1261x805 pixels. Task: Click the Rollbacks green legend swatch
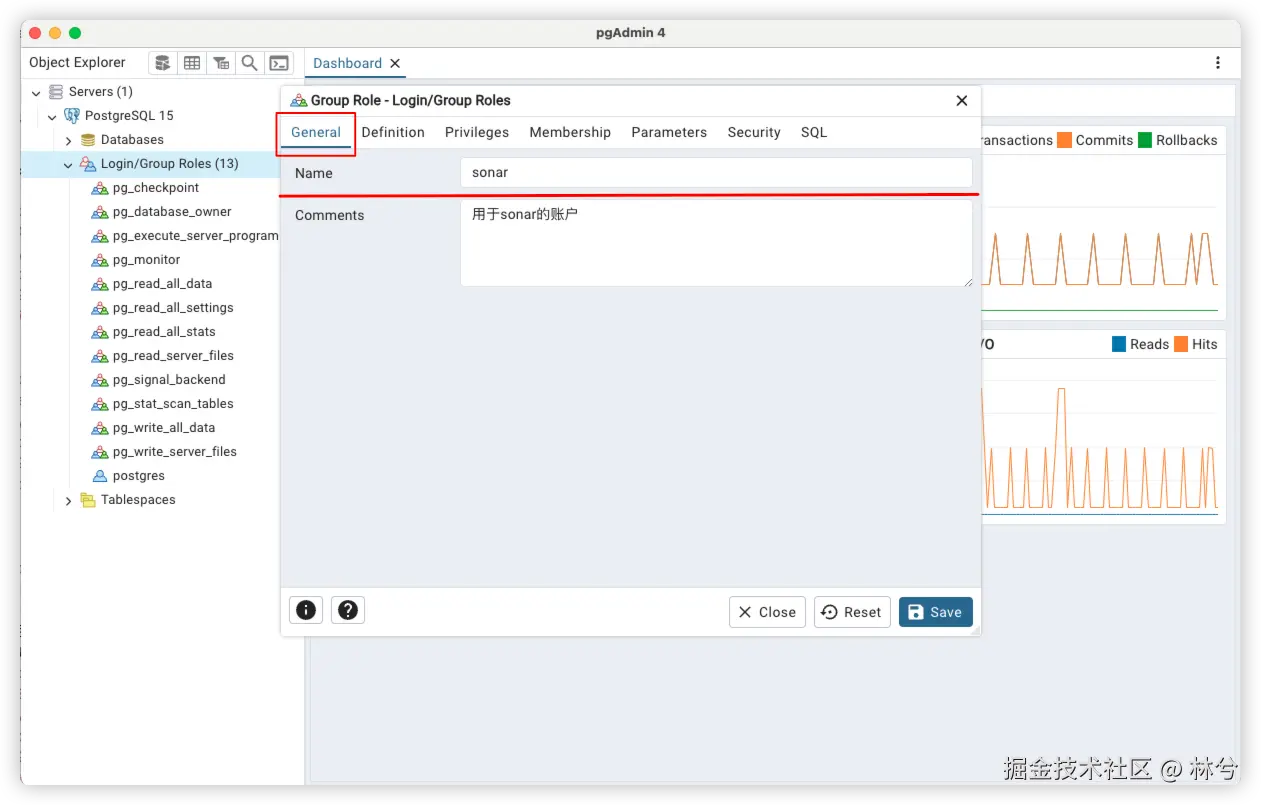(1145, 140)
